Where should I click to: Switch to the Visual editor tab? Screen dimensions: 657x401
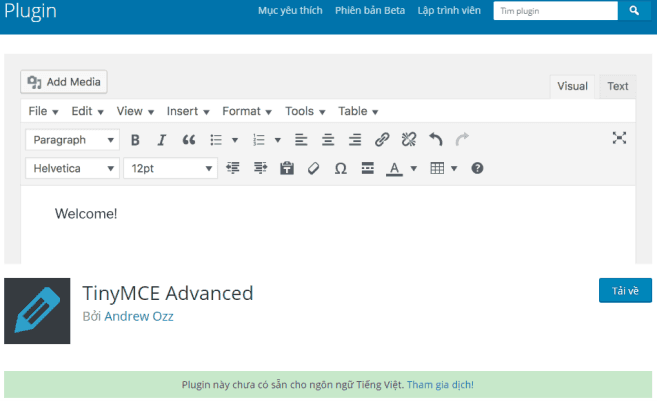pyautogui.click(x=572, y=86)
